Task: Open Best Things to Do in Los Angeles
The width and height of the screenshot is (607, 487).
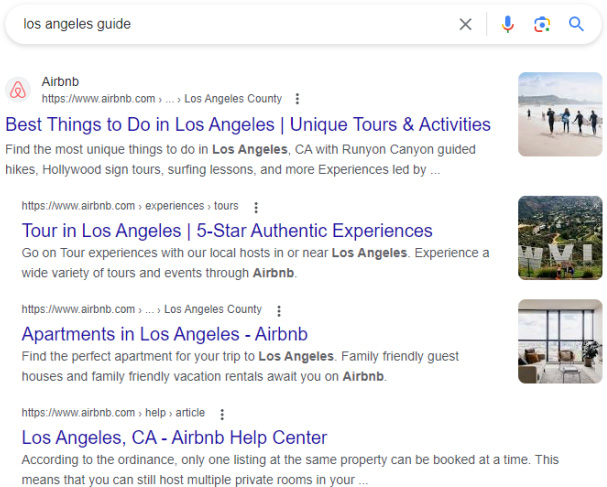Action: point(248,125)
